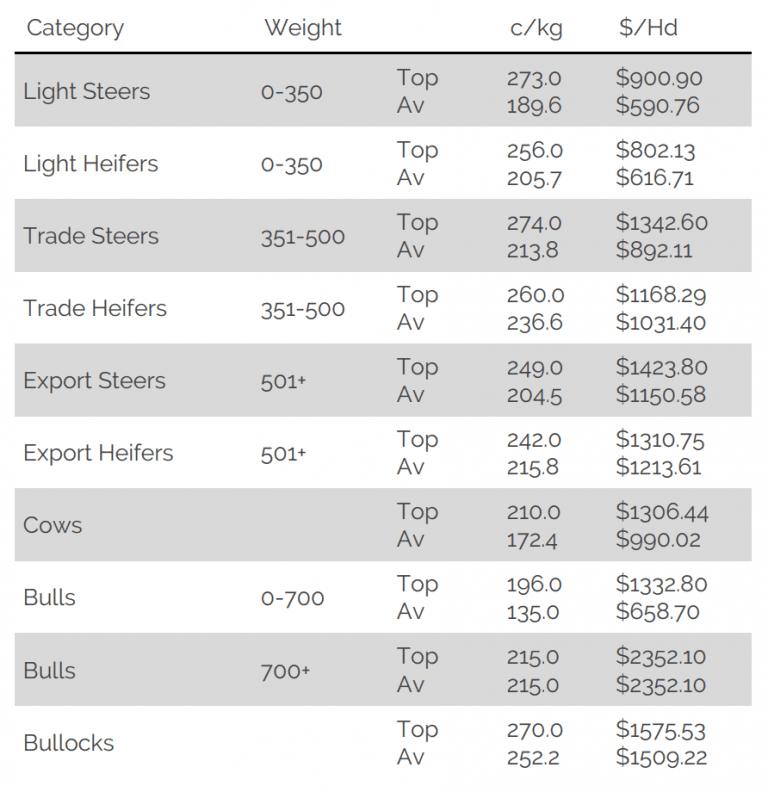
Task: Click the $1423.80 Export Steers top price
Action: 661,367
